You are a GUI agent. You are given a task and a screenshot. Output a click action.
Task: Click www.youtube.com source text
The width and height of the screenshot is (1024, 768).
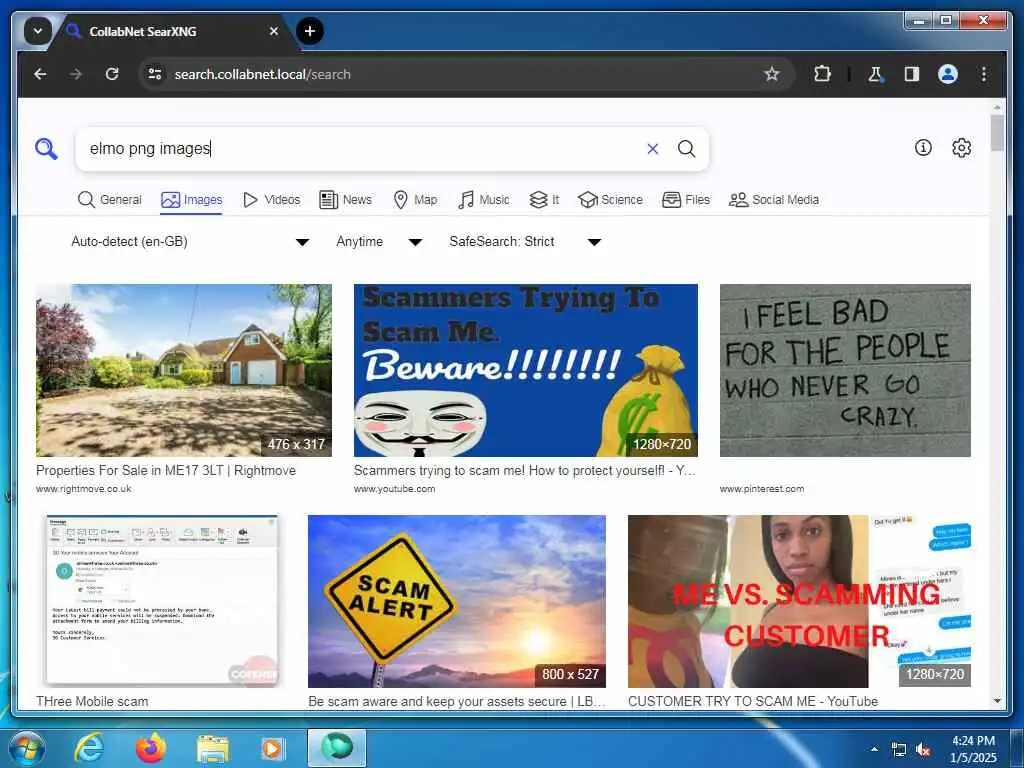click(394, 488)
